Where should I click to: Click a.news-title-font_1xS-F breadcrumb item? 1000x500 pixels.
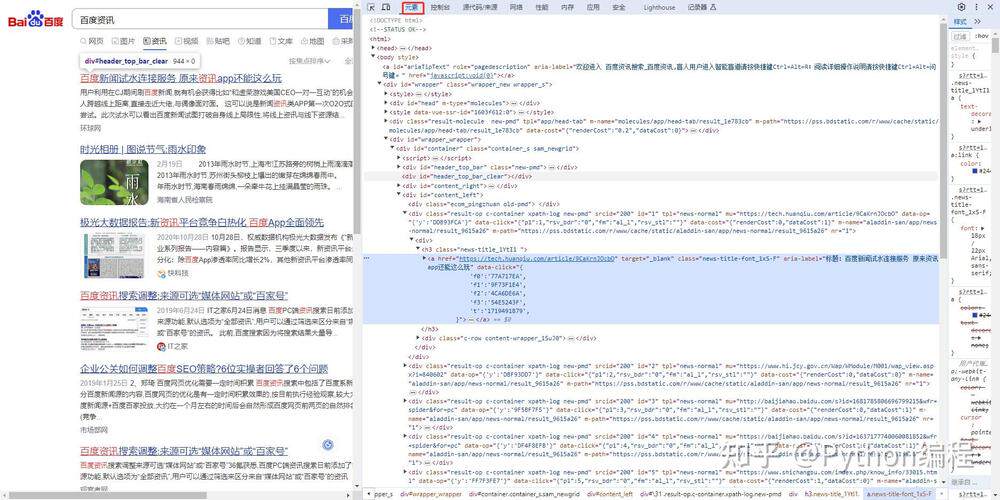point(901,494)
